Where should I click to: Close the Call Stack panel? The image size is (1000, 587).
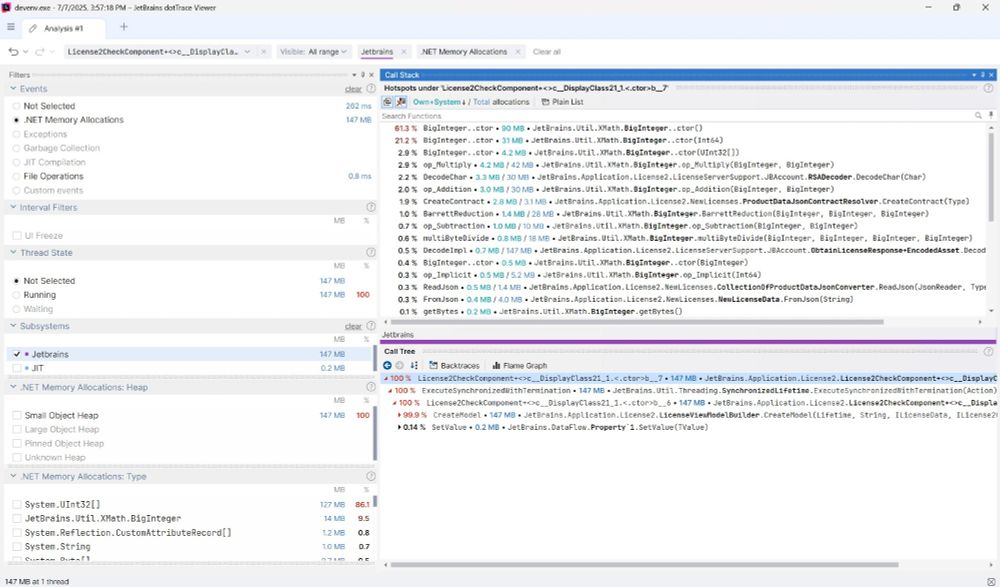point(992,75)
